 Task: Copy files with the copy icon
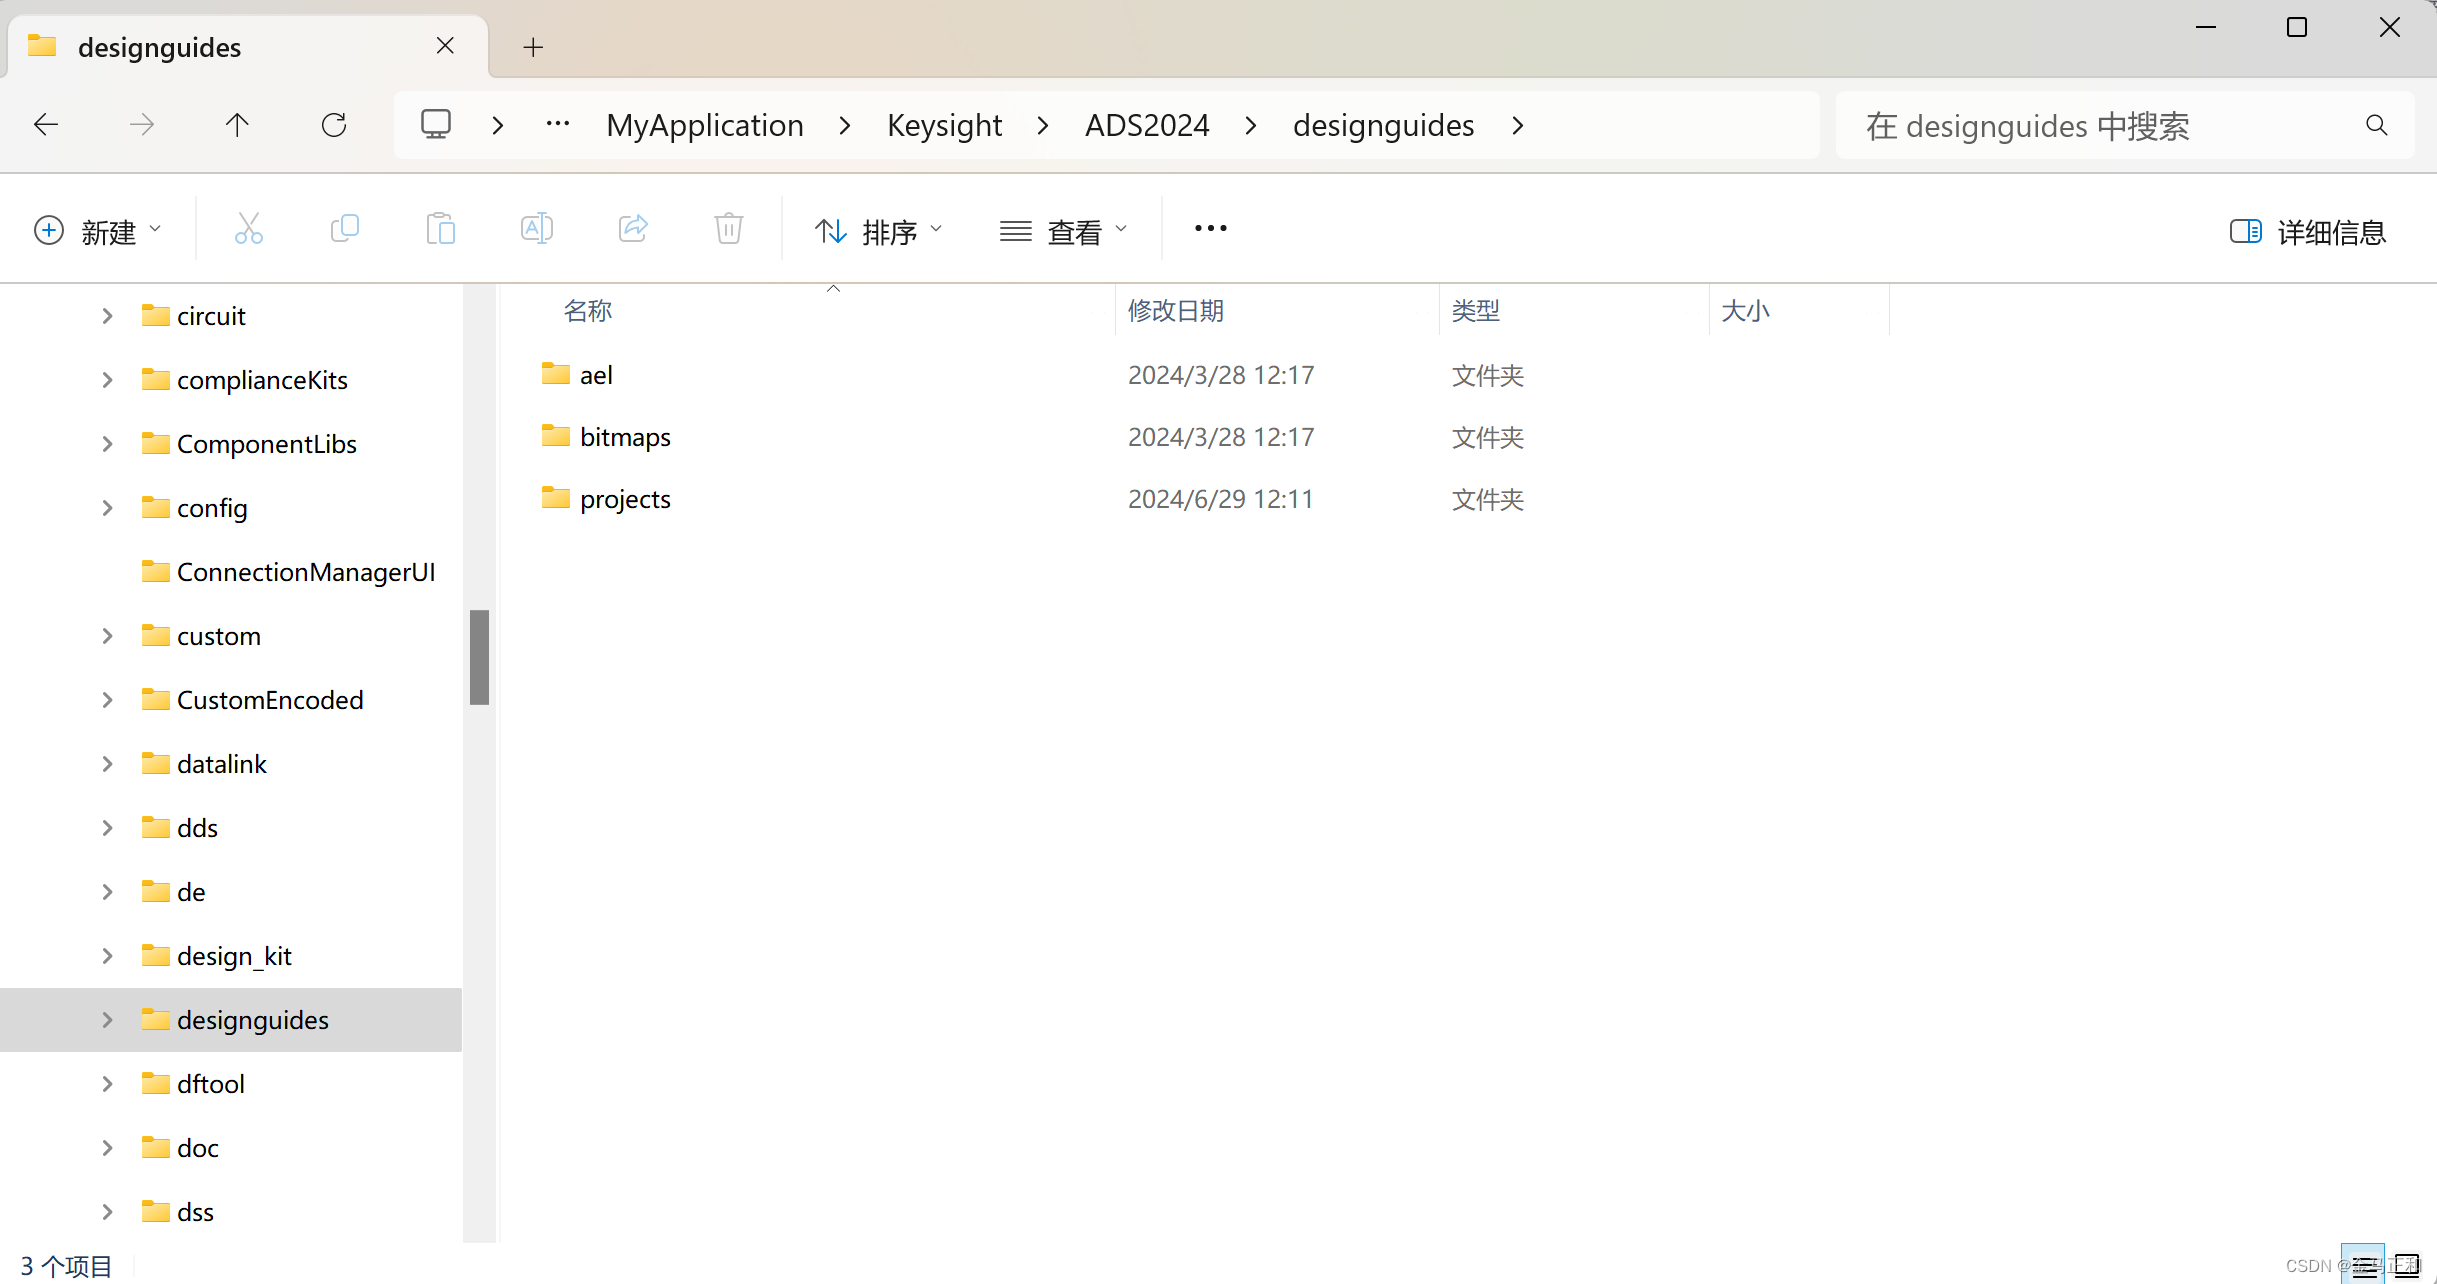(x=344, y=229)
